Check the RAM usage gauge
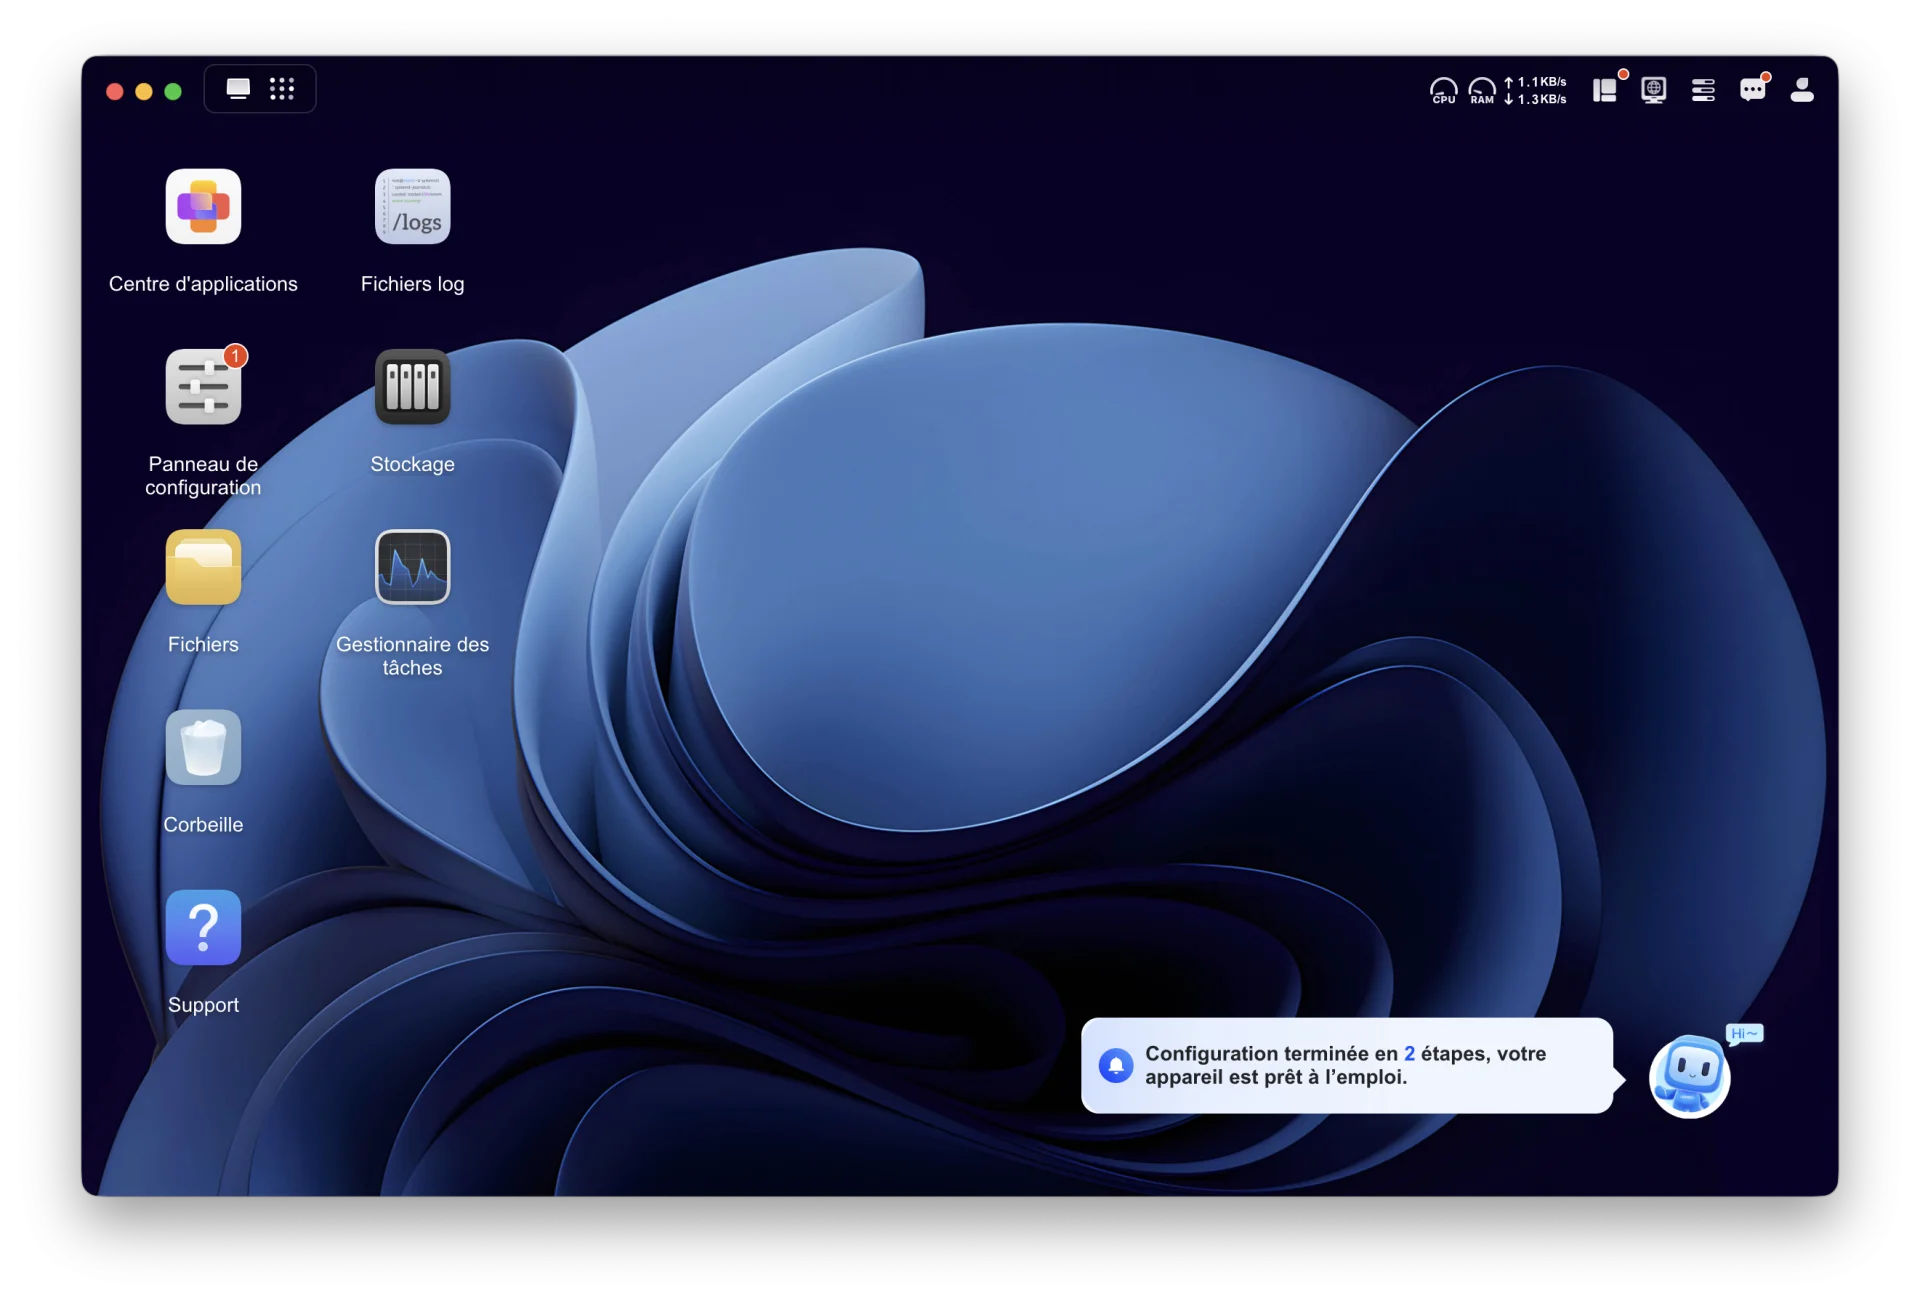 click(1482, 91)
